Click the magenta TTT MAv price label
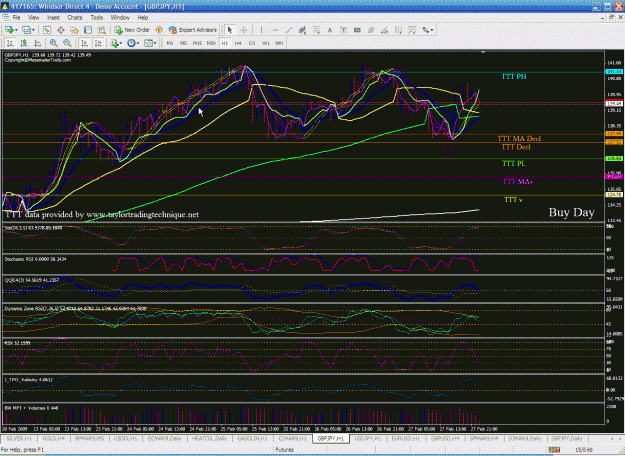The width and height of the screenshot is (625, 456). 614,177
